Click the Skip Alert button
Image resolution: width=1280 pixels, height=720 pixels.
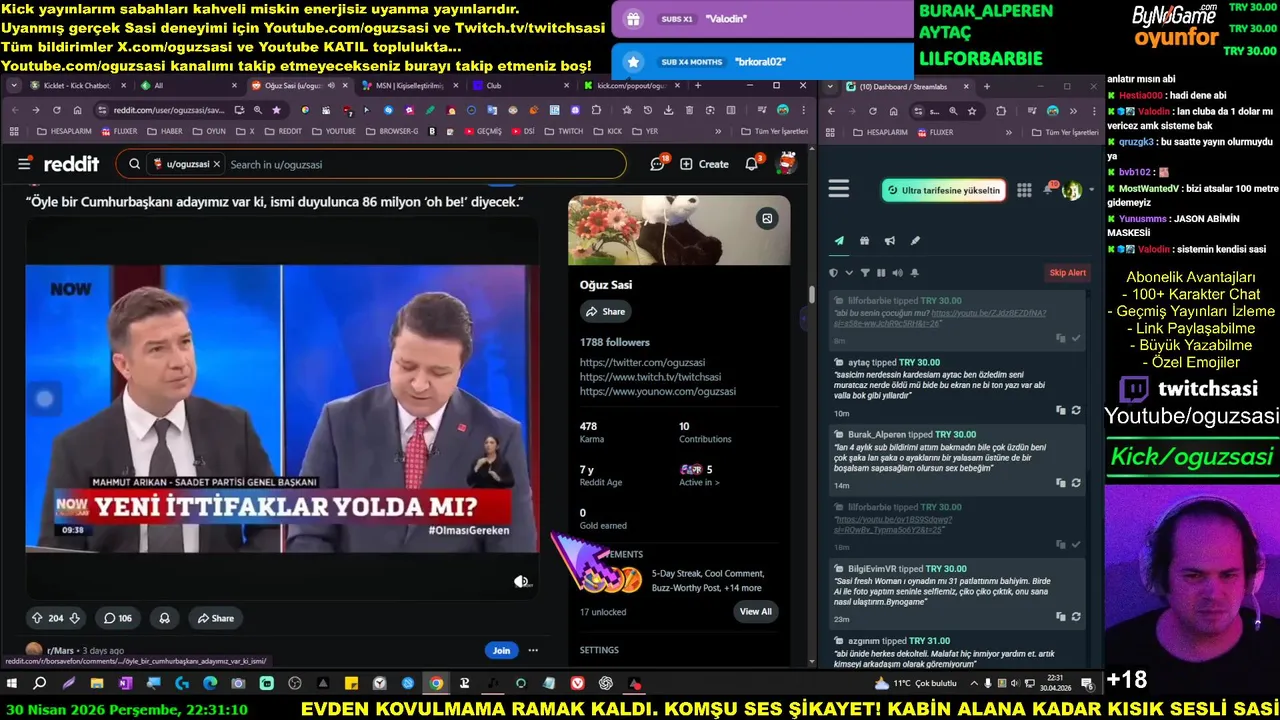tap(1067, 273)
